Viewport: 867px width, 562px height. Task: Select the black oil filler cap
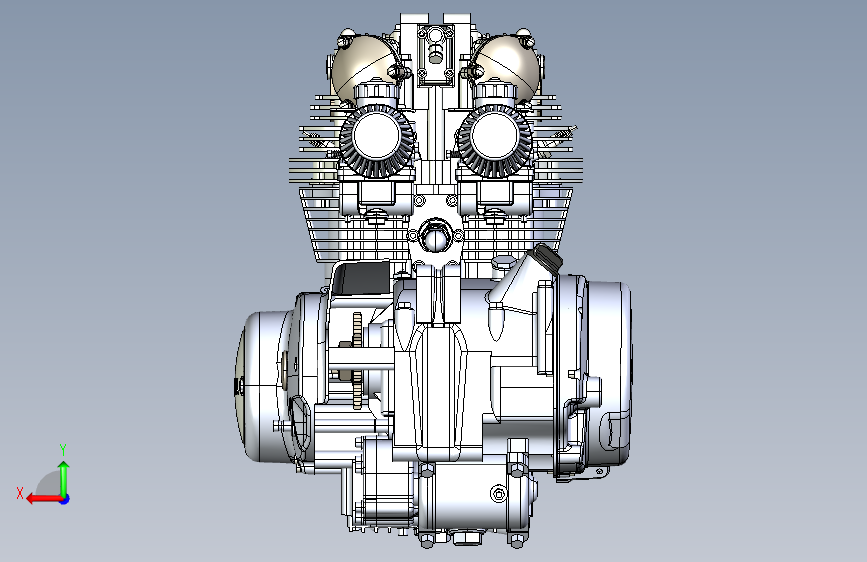click(547, 258)
